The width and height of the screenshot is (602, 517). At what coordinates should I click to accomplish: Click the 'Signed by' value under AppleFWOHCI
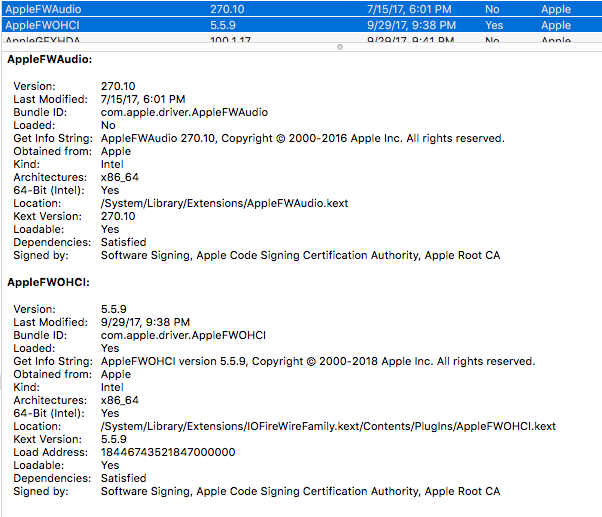coord(301,491)
